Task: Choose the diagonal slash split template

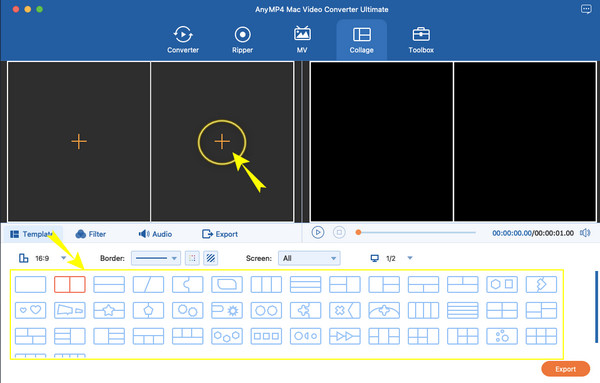Action: click(148, 284)
